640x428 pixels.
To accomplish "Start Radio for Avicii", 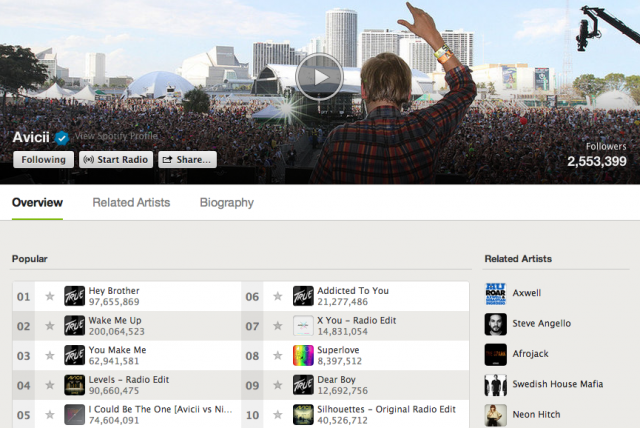I will click(115, 159).
